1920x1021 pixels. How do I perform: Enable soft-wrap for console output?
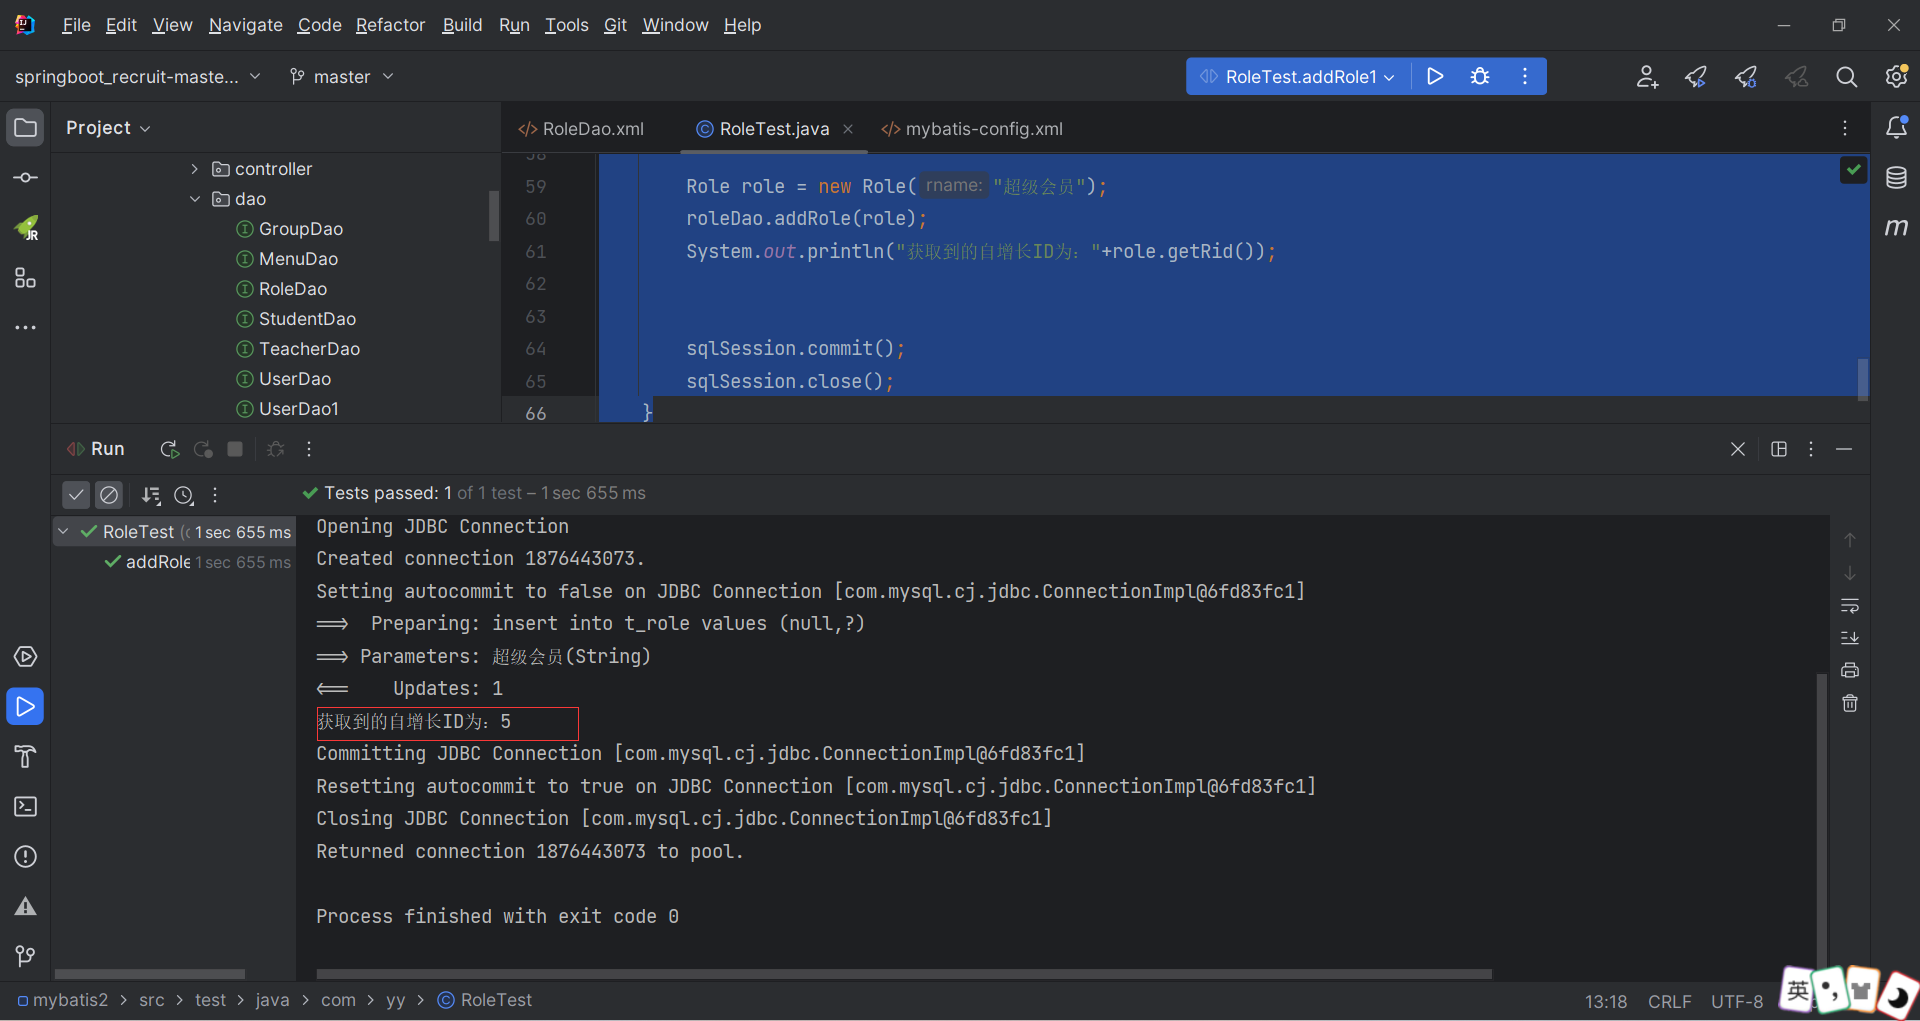coord(1849,606)
